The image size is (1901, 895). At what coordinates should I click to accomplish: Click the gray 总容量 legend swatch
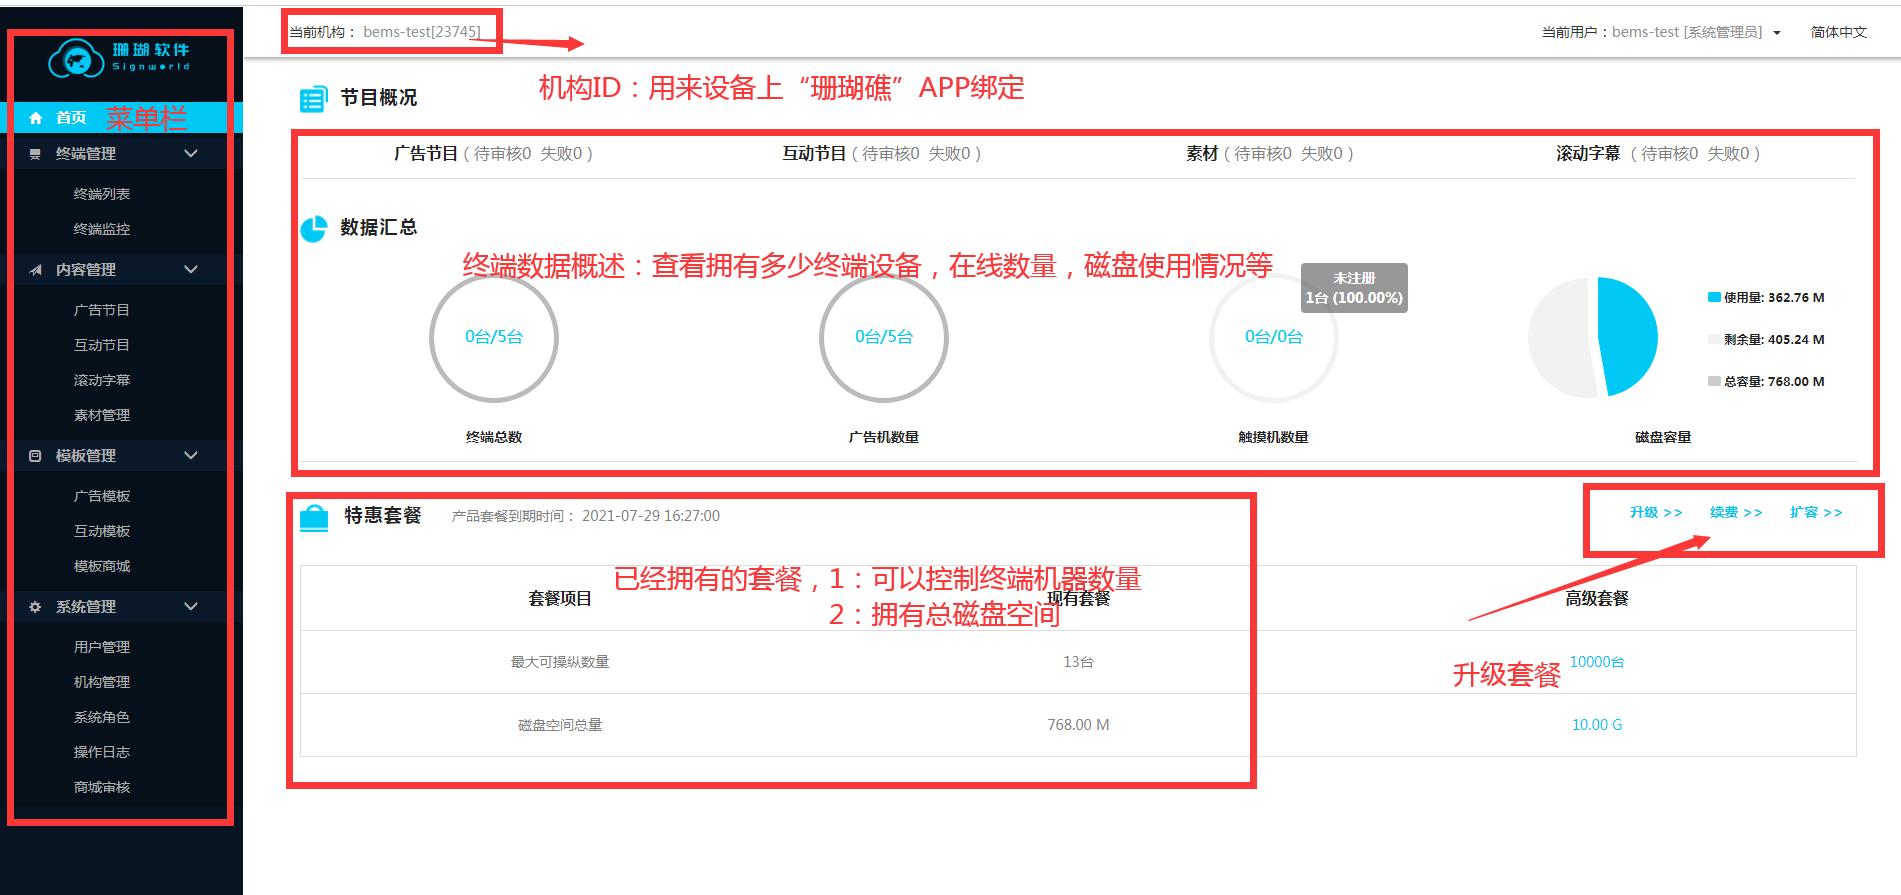click(1714, 382)
